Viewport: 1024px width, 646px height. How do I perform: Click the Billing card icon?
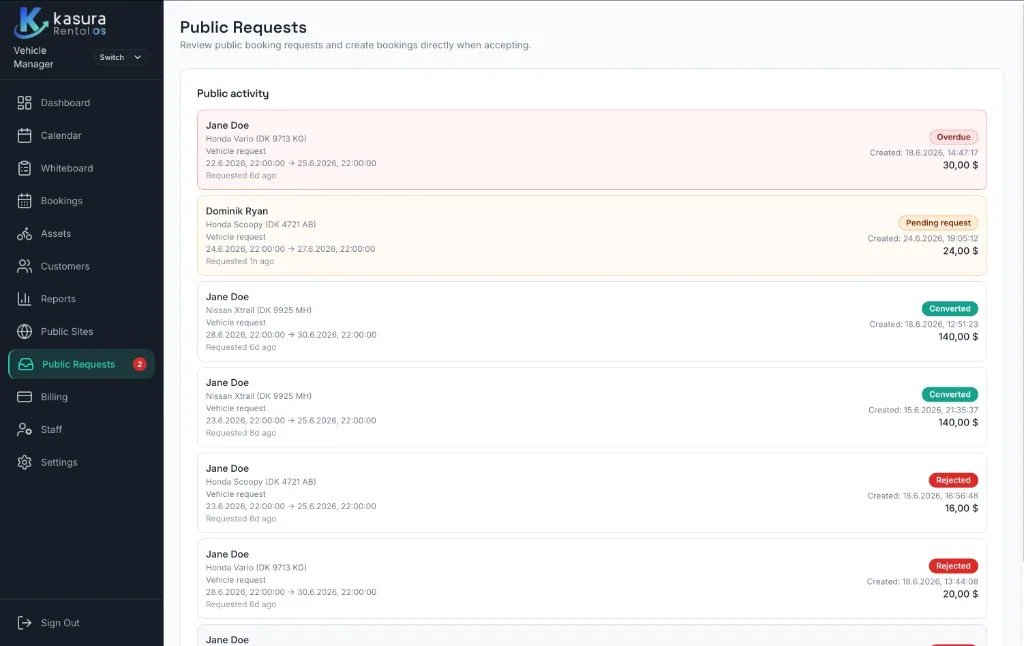point(24,396)
